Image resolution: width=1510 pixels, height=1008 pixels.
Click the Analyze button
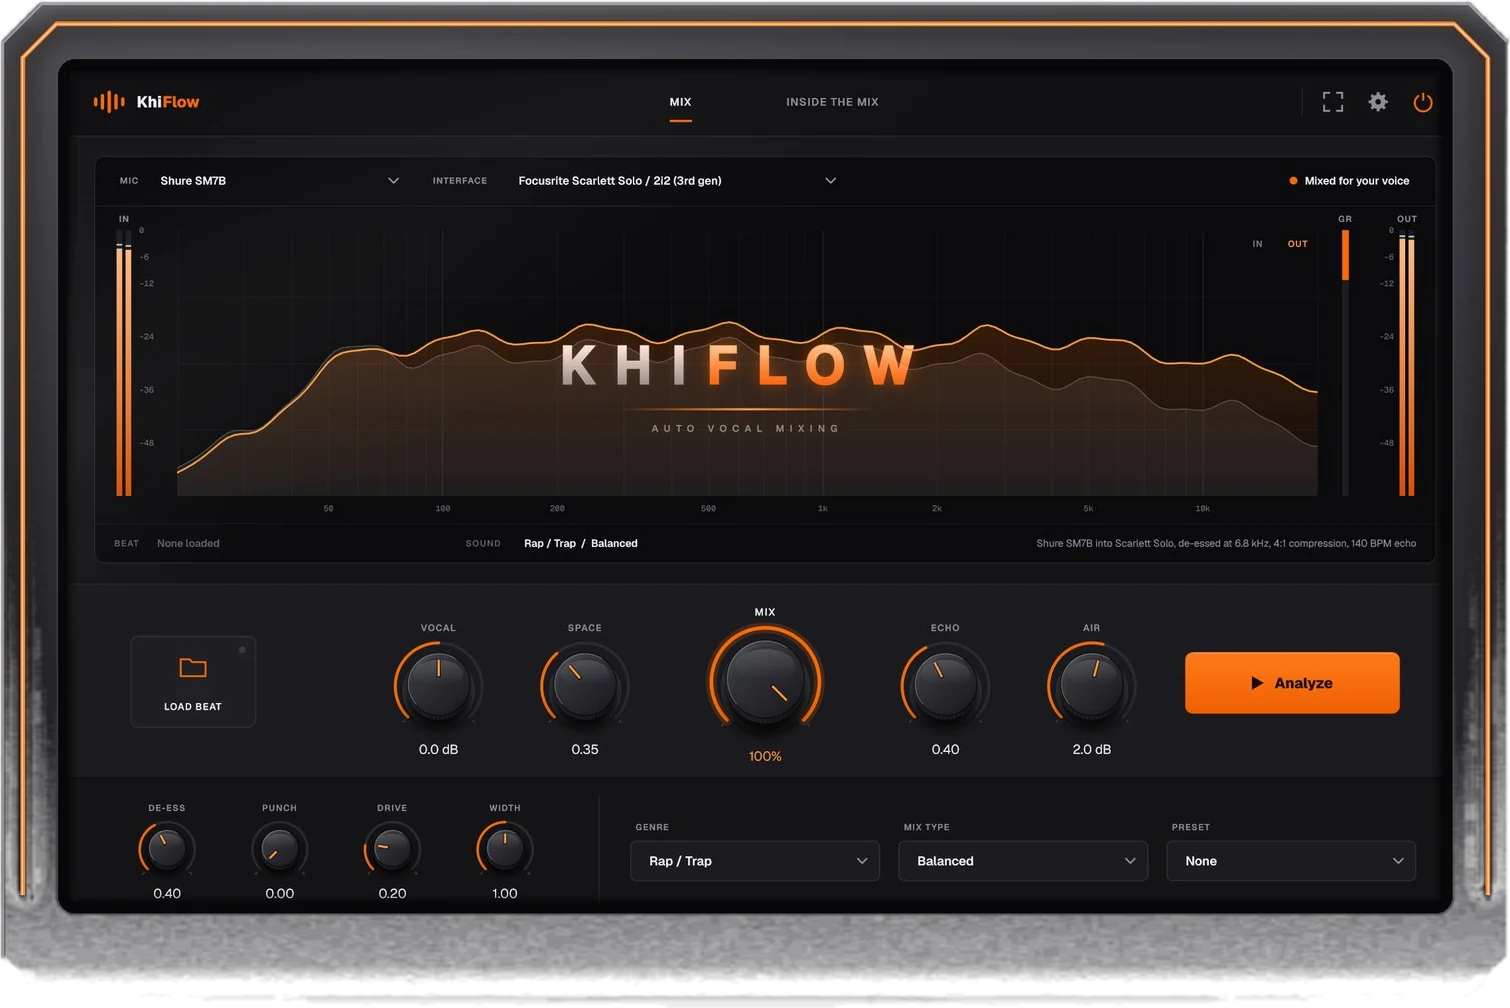pos(1292,683)
